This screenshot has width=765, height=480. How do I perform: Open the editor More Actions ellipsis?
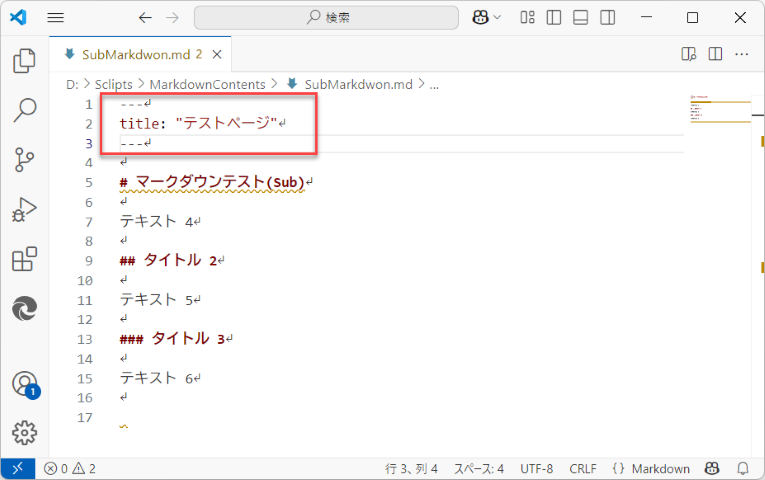pyautogui.click(x=742, y=54)
